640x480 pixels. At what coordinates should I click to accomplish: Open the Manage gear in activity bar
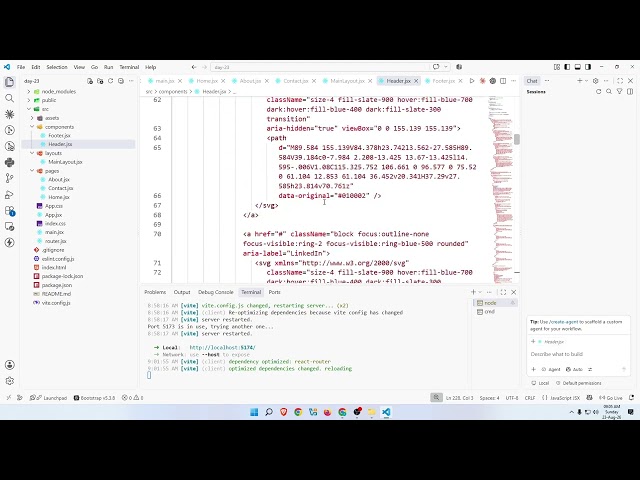click(x=9, y=381)
